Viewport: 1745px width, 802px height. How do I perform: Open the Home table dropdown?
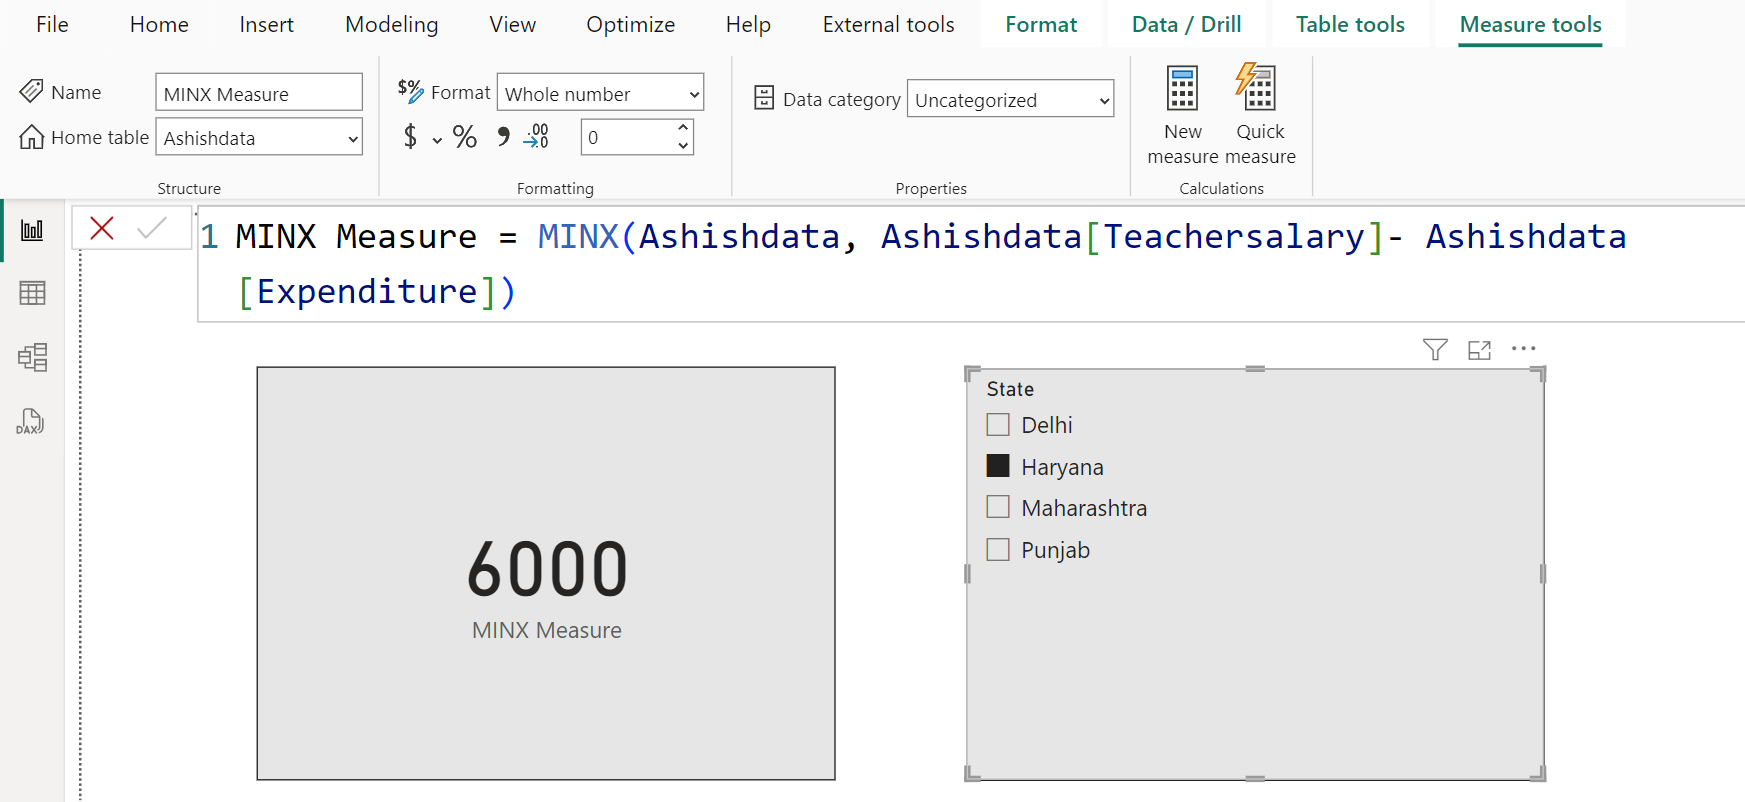pos(259,138)
